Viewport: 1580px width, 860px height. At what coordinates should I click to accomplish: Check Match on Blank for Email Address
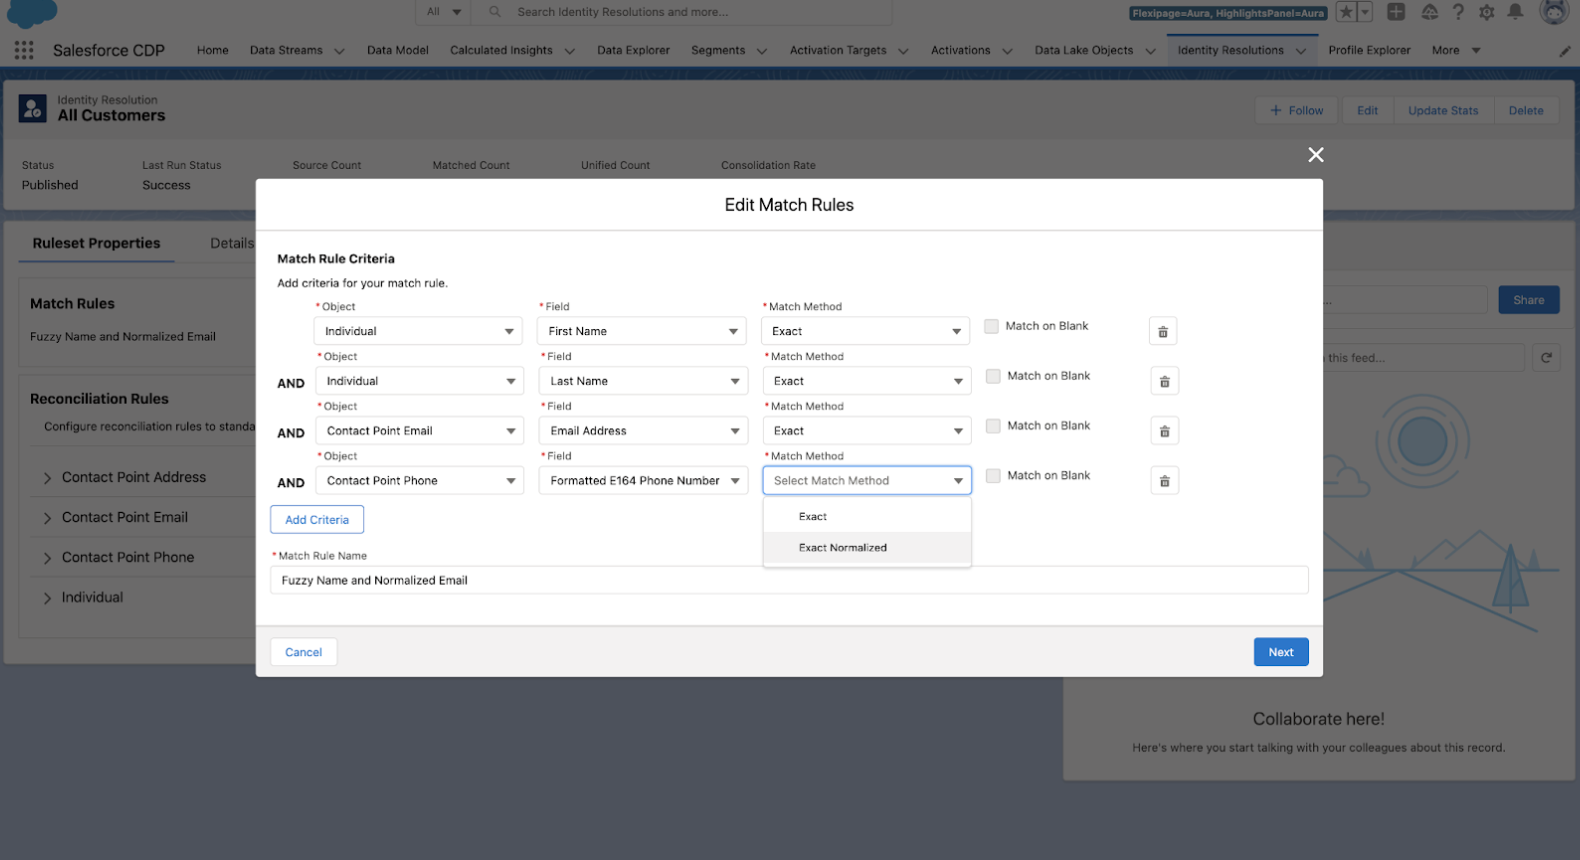pyautogui.click(x=993, y=426)
